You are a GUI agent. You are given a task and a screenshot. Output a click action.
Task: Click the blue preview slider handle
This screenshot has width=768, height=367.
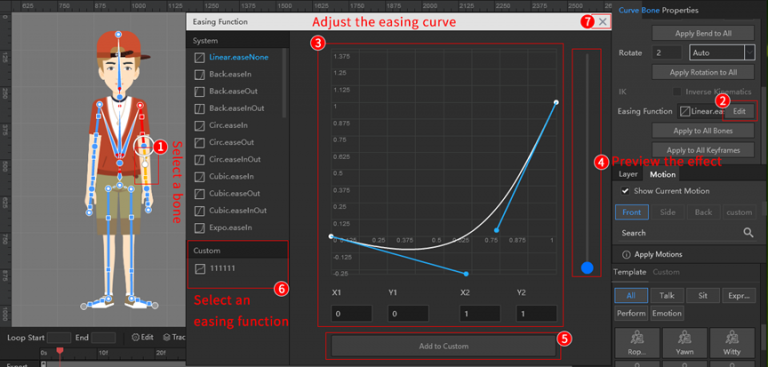pyautogui.click(x=587, y=268)
